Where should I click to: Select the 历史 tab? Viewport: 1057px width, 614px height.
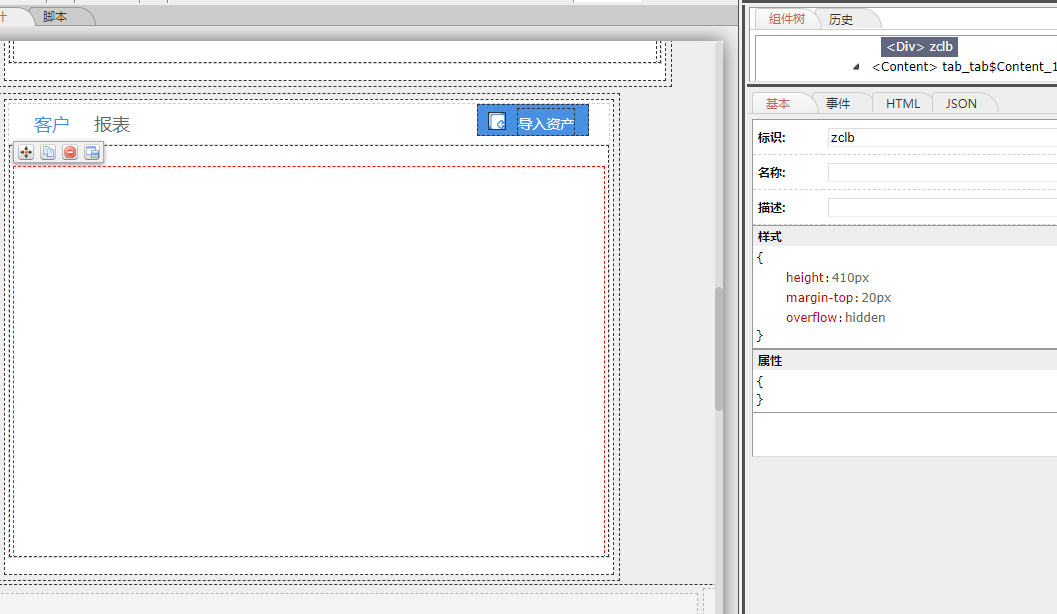[x=841, y=20]
